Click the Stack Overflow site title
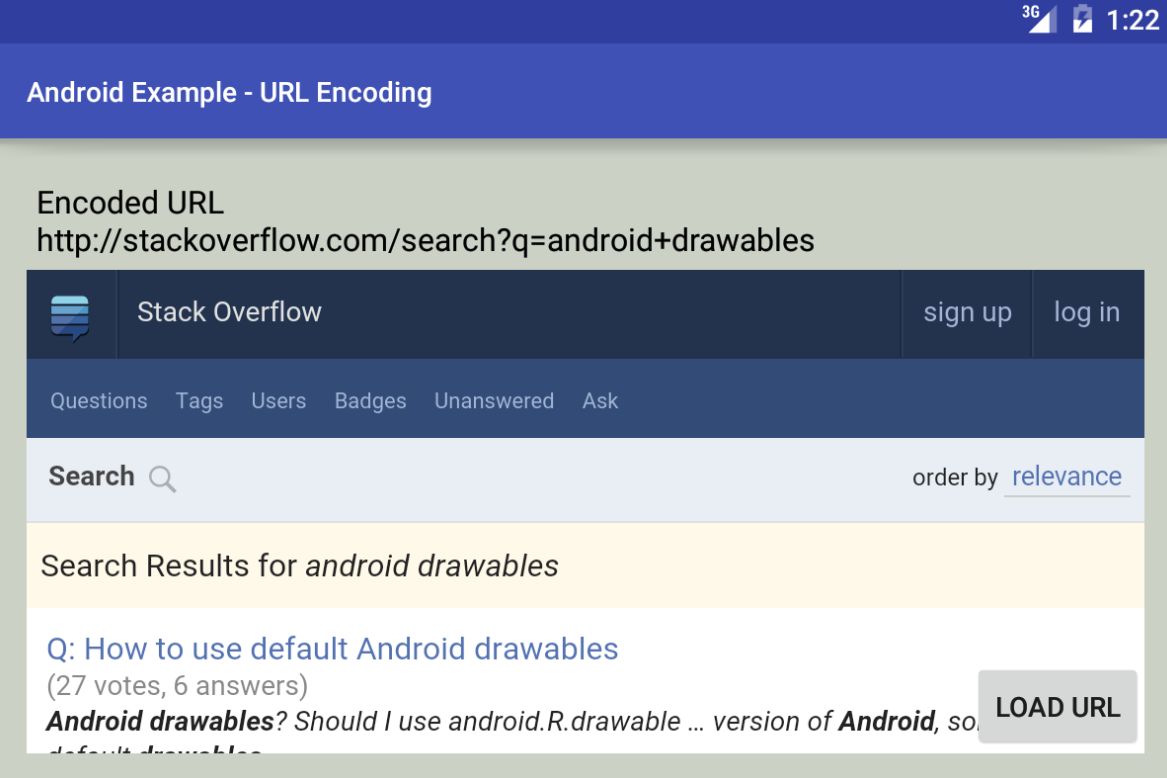The height and width of the screenshot is (778, 1167). tap(229, 312)
